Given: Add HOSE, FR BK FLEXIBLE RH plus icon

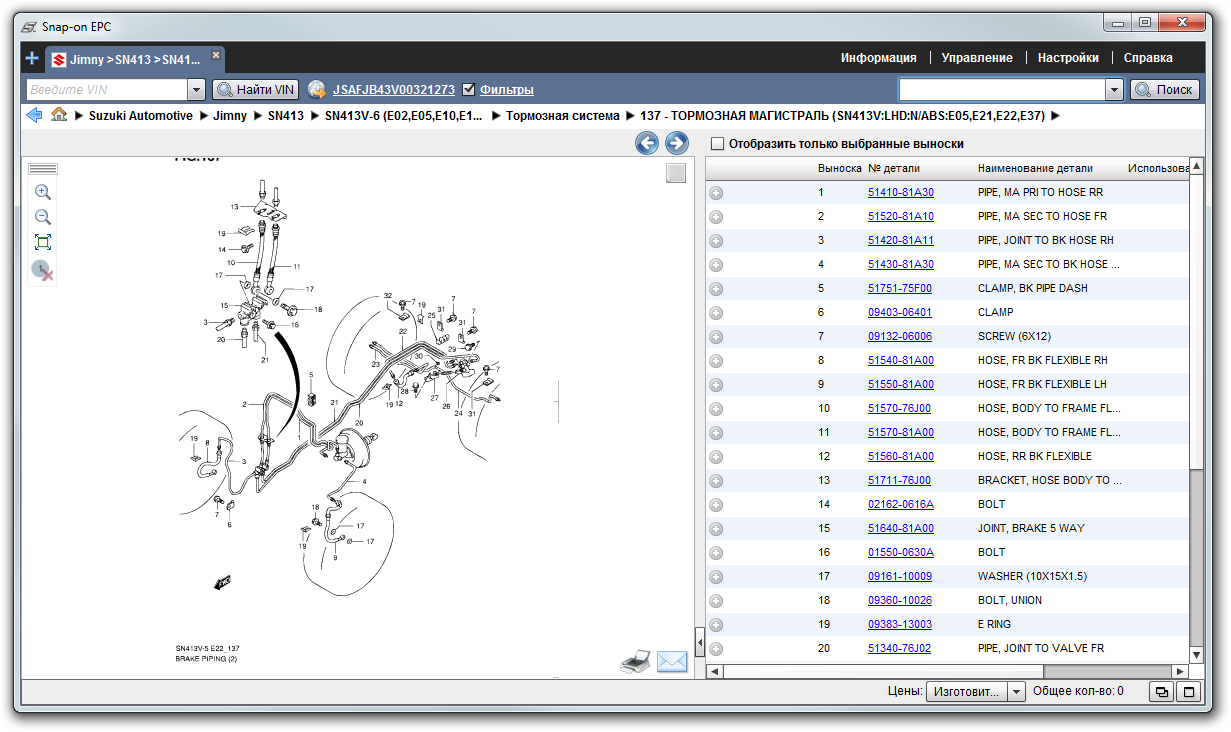Looking at the screenshot, I should point(716,361).
